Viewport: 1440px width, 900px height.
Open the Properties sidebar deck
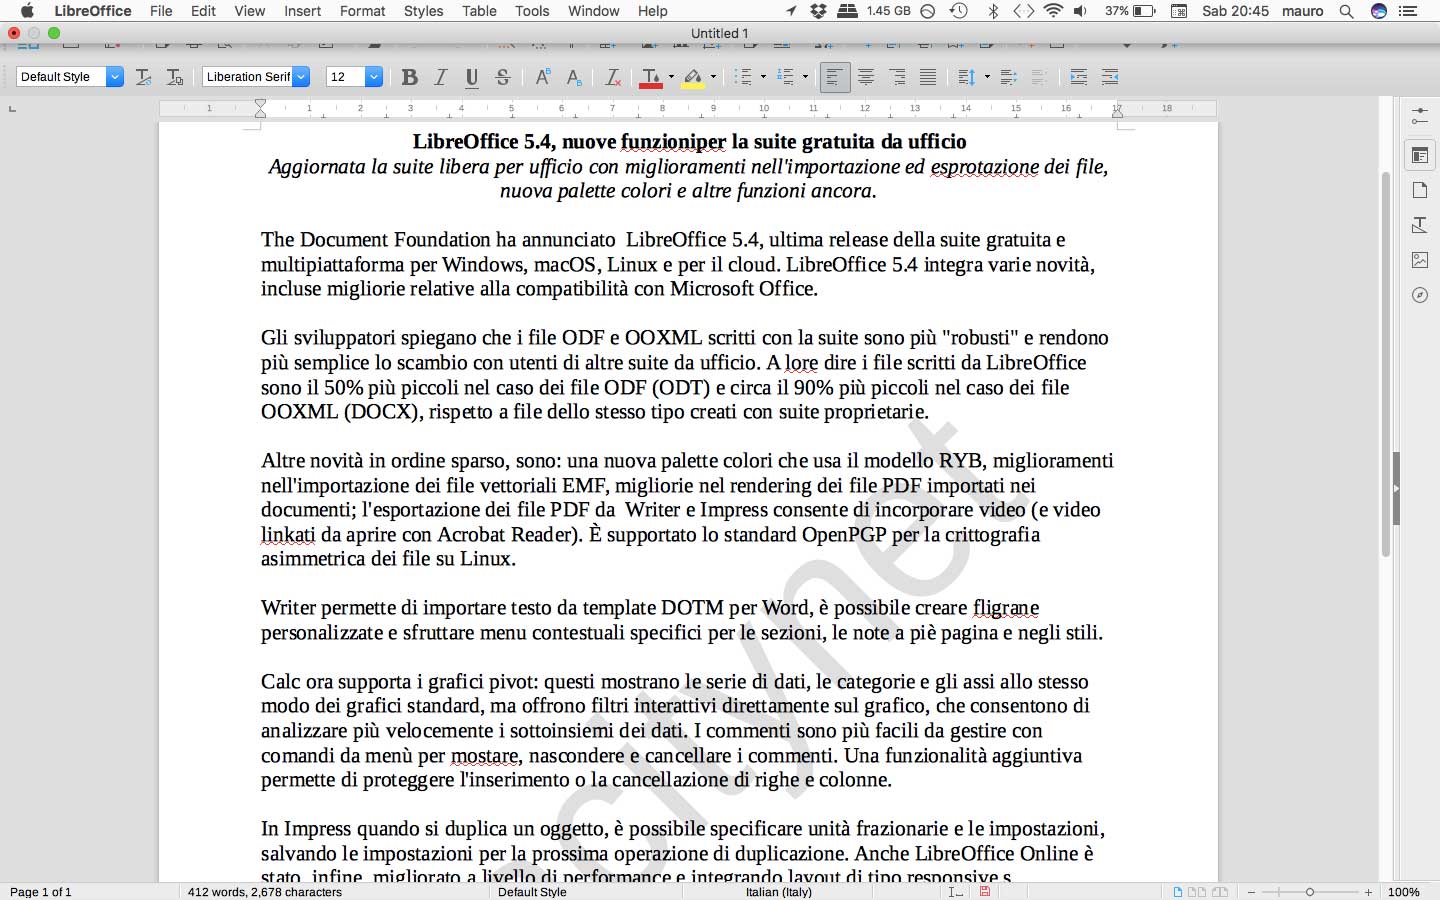coord(1419,155)
